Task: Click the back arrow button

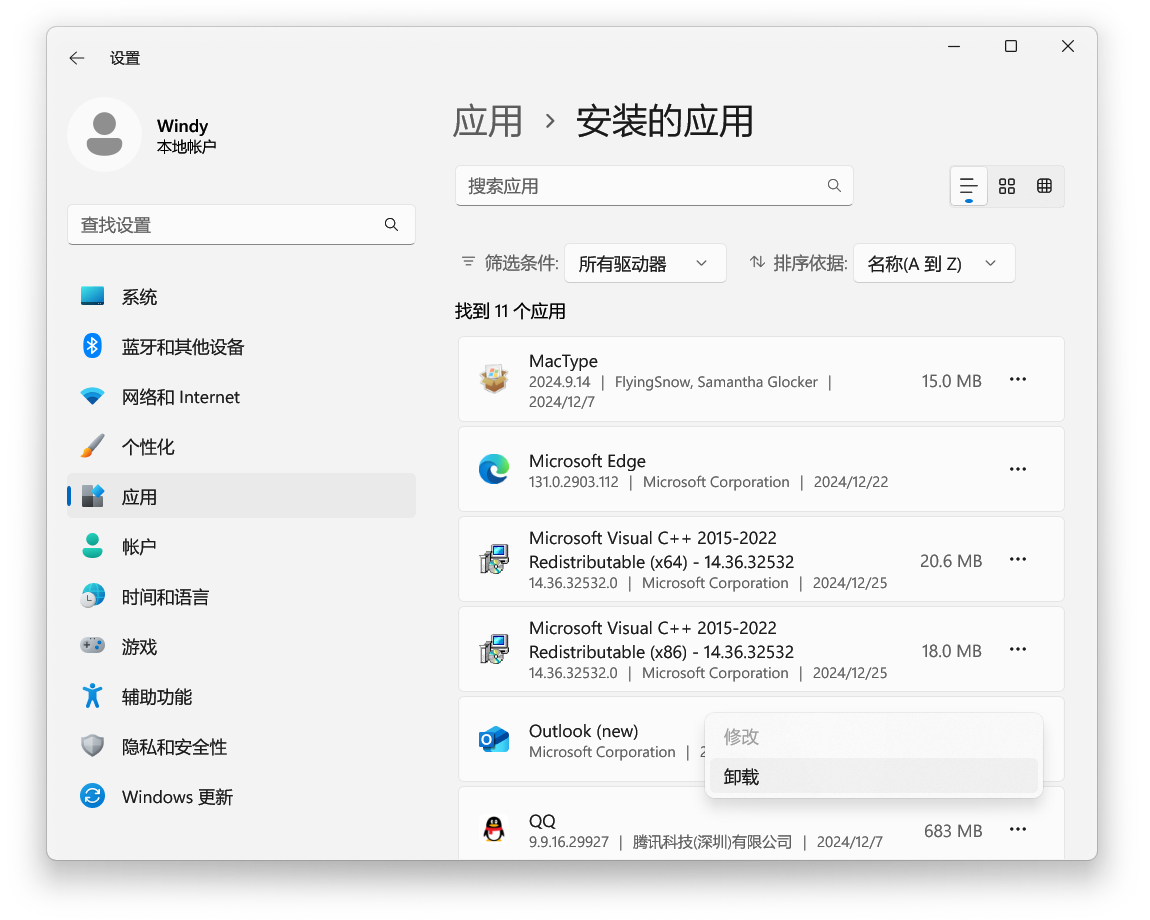Action: click(77, 58)
